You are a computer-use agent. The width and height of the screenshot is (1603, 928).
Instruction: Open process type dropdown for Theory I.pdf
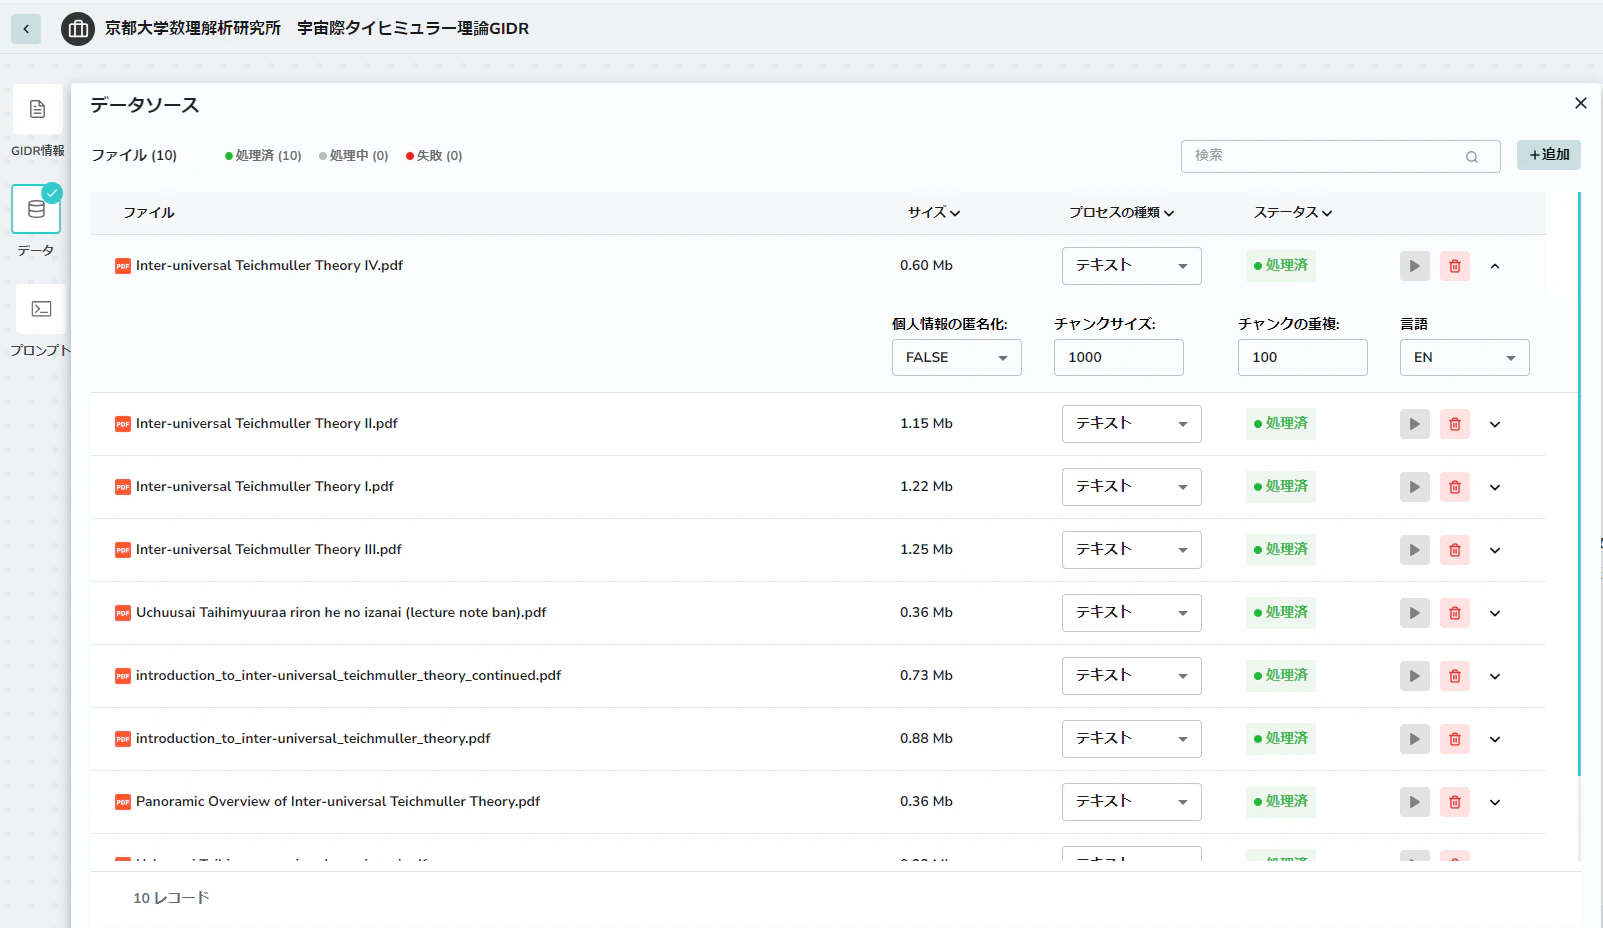pyautogui.click(x=1132, y=487)
